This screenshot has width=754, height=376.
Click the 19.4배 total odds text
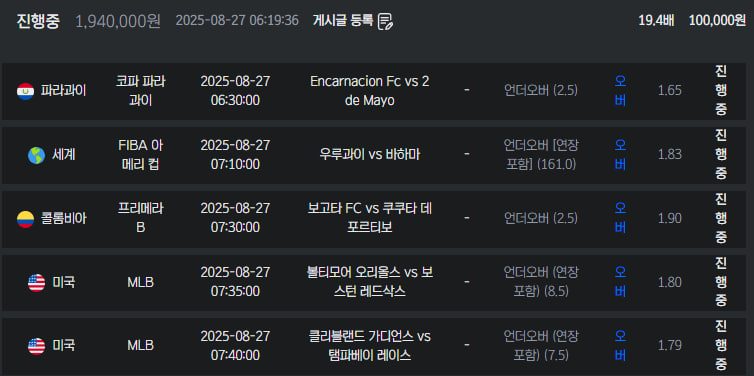656,21
